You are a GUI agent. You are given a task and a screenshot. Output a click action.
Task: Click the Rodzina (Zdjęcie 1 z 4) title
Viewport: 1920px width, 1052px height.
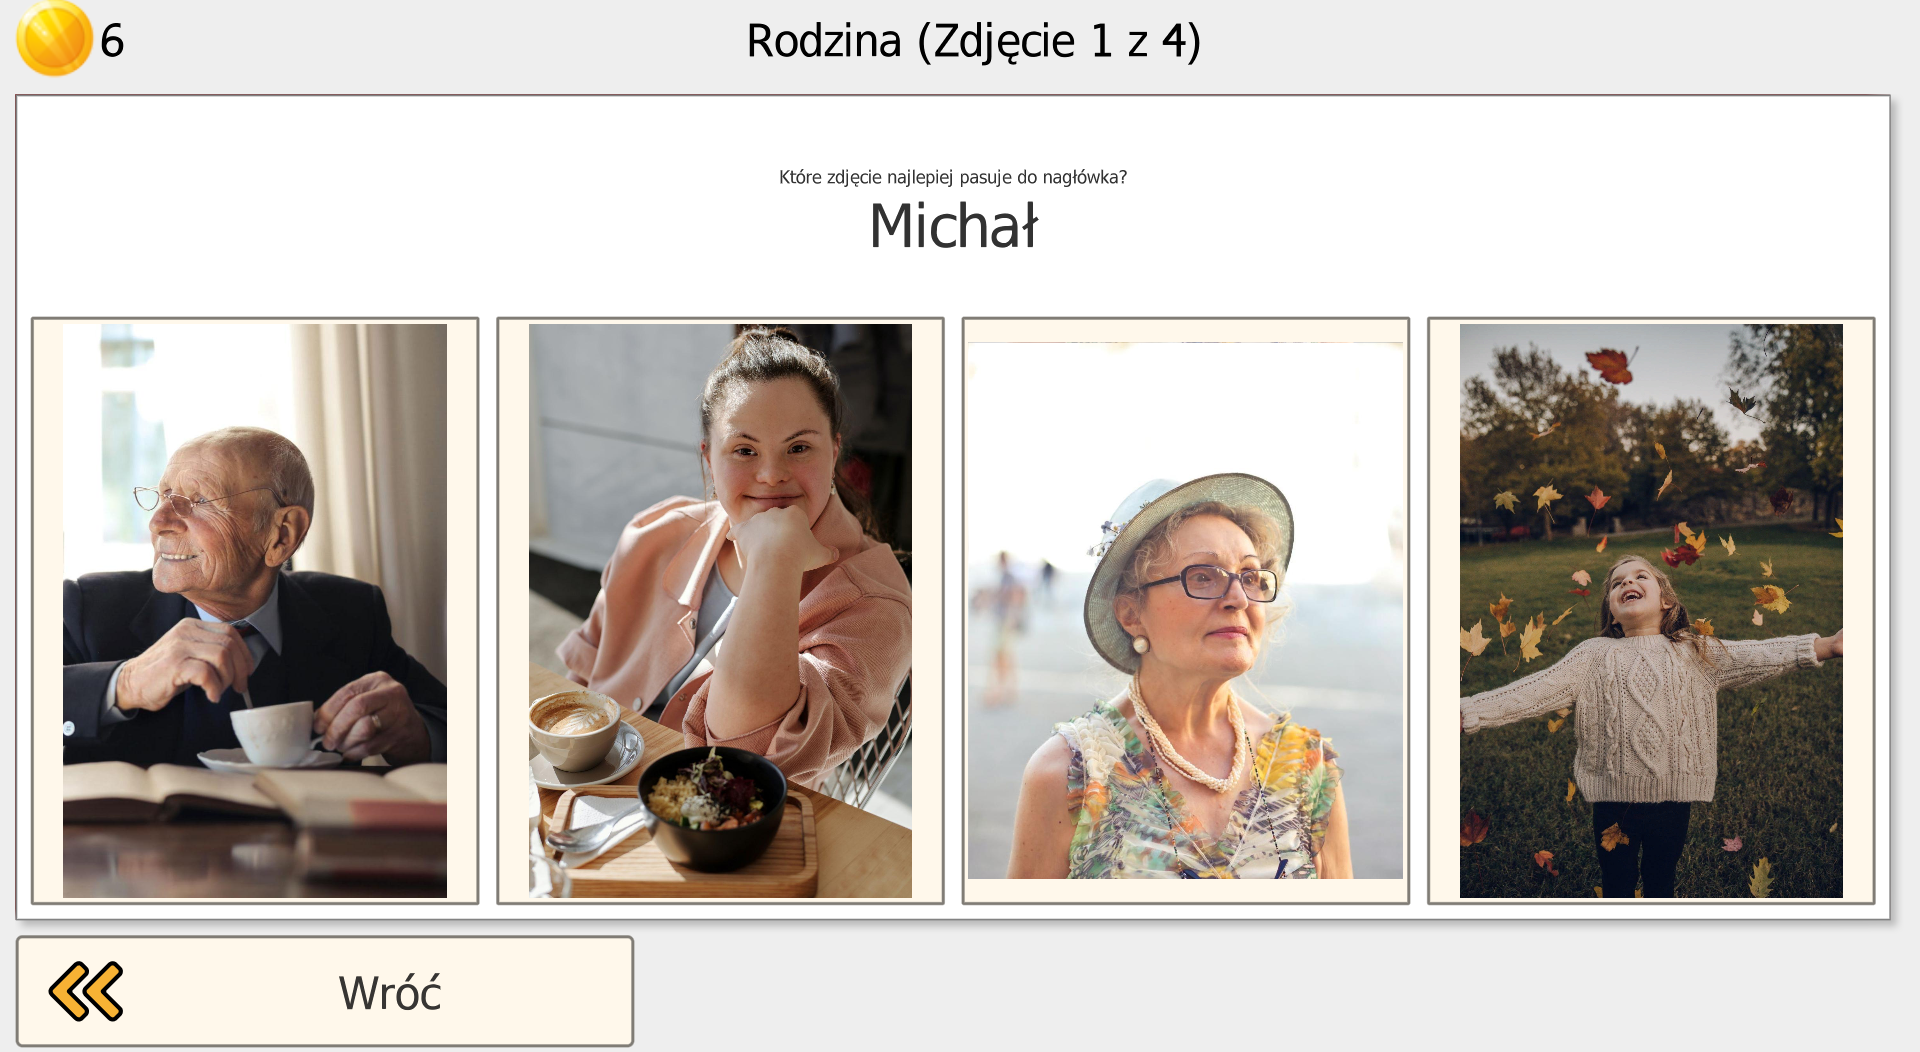click(974, 41)
